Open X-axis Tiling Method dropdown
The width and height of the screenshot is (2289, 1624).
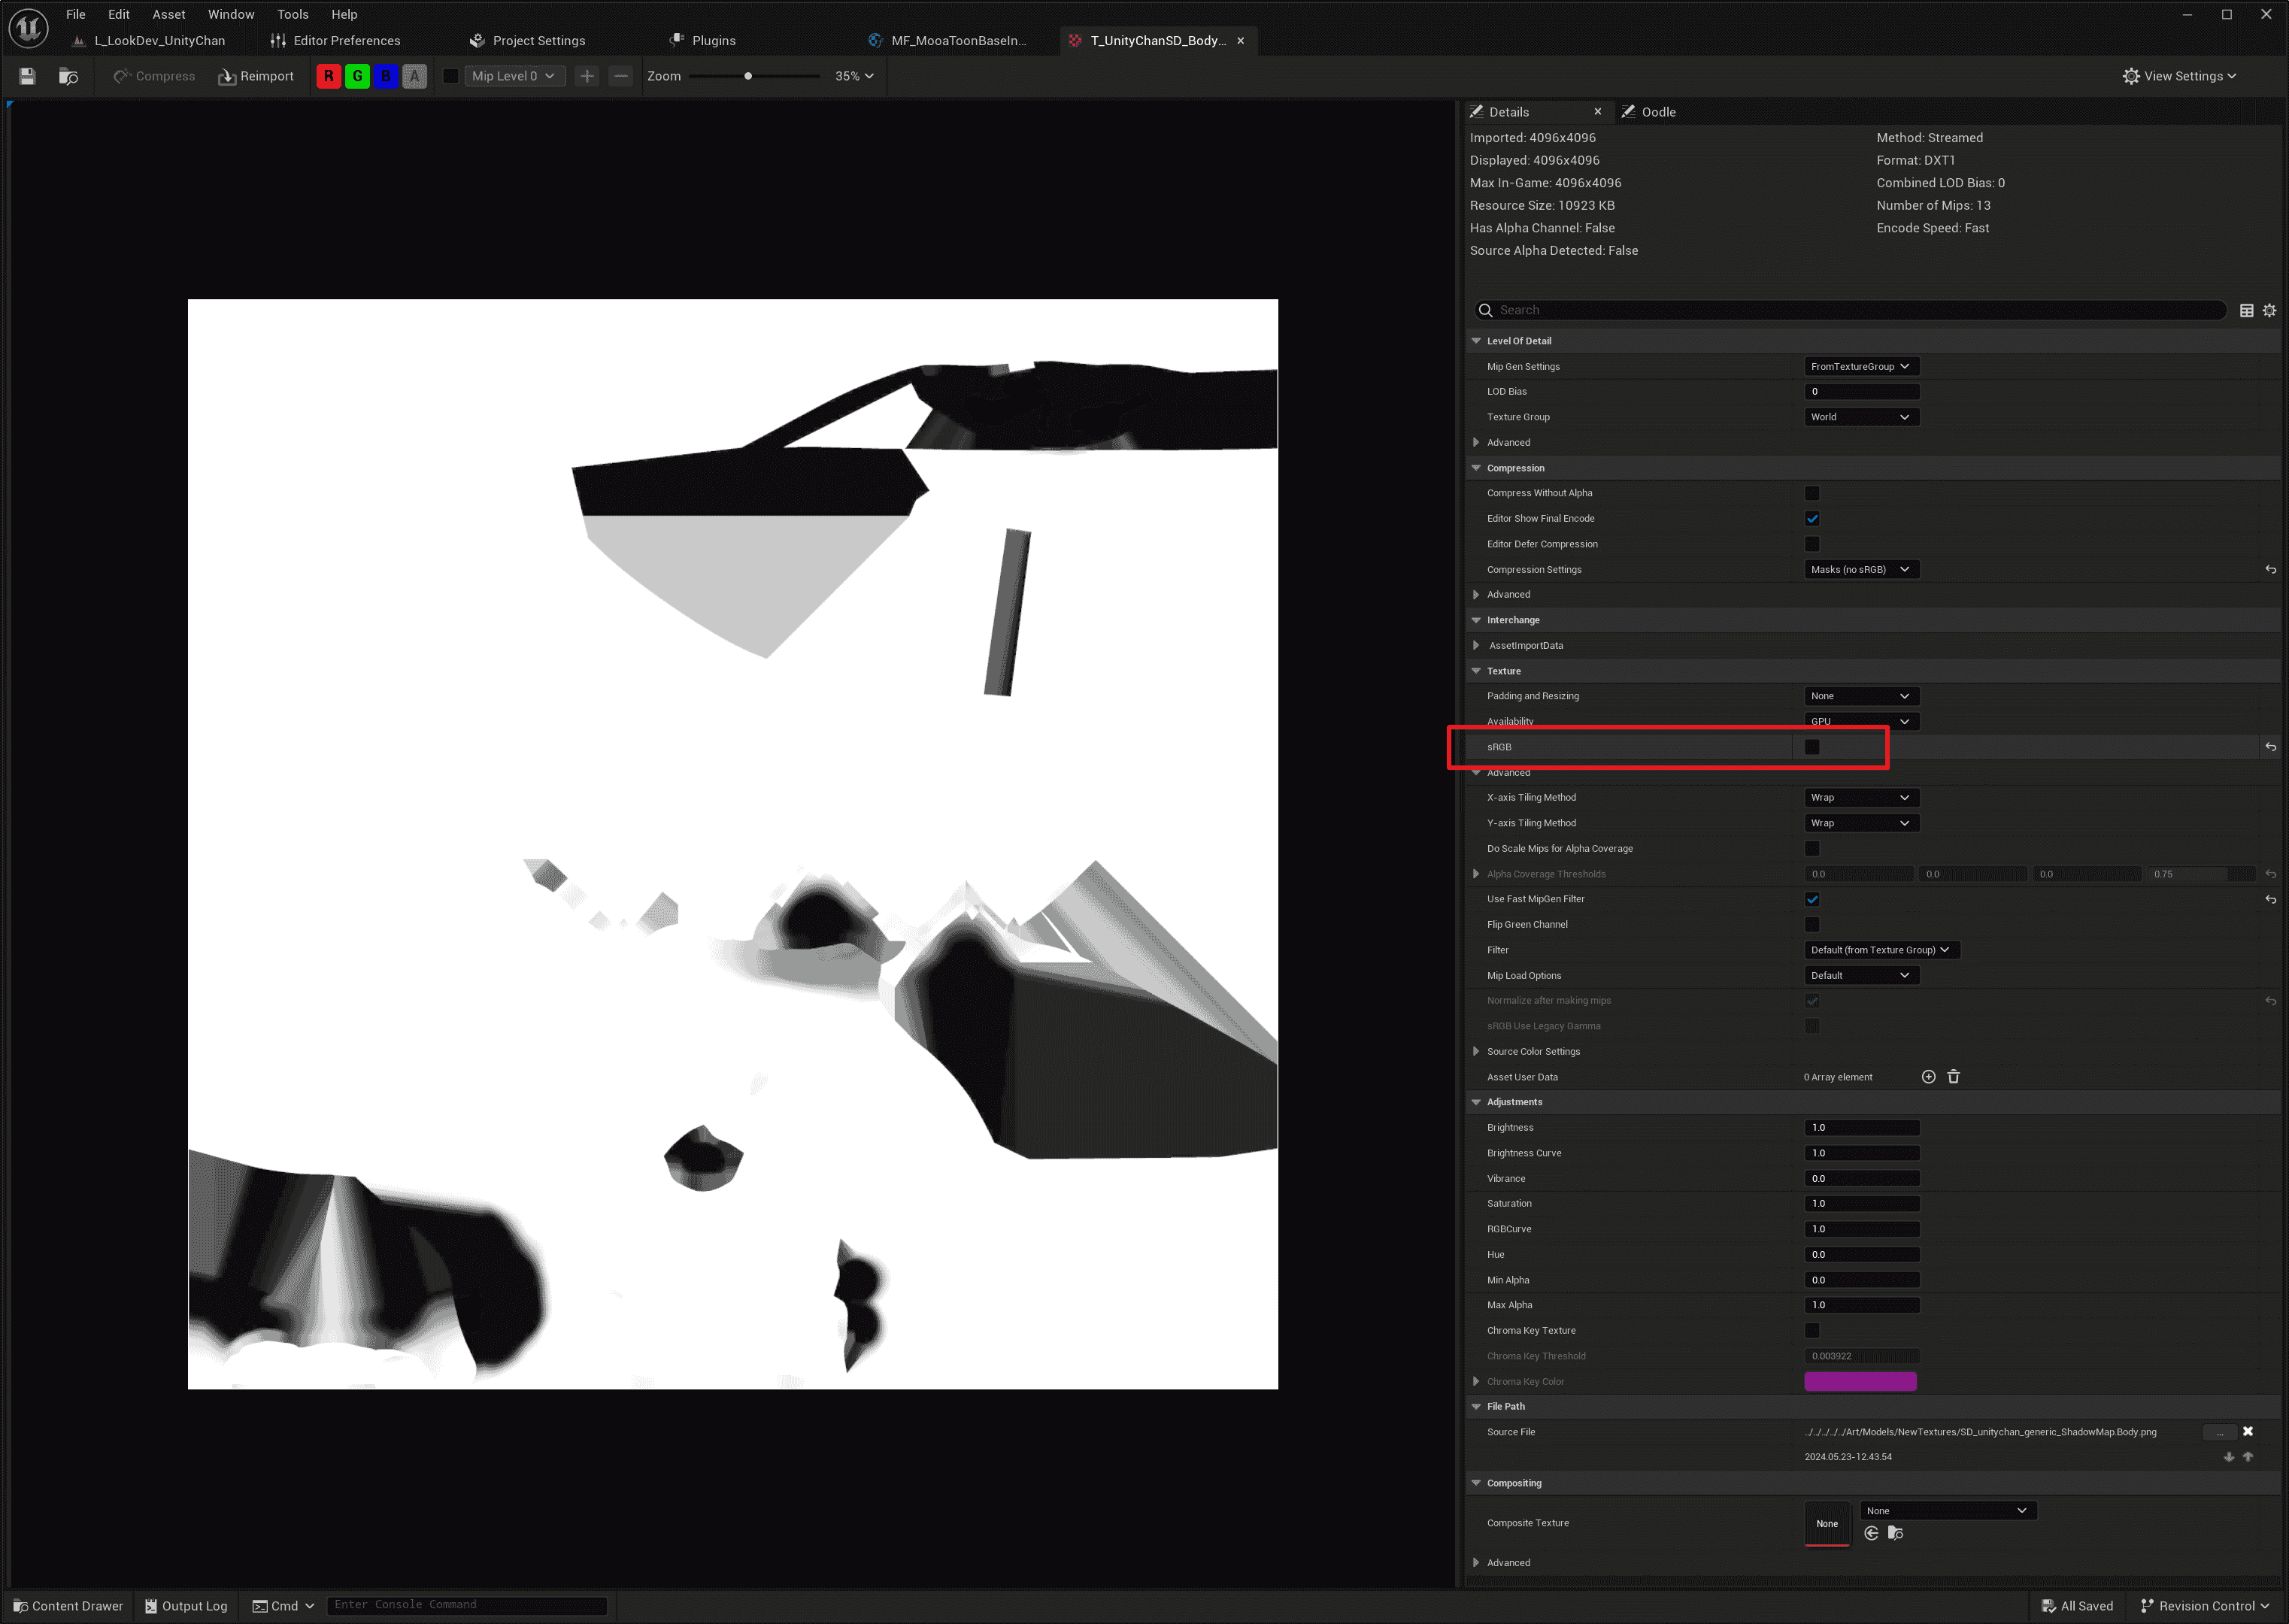tap(1861, 798)
